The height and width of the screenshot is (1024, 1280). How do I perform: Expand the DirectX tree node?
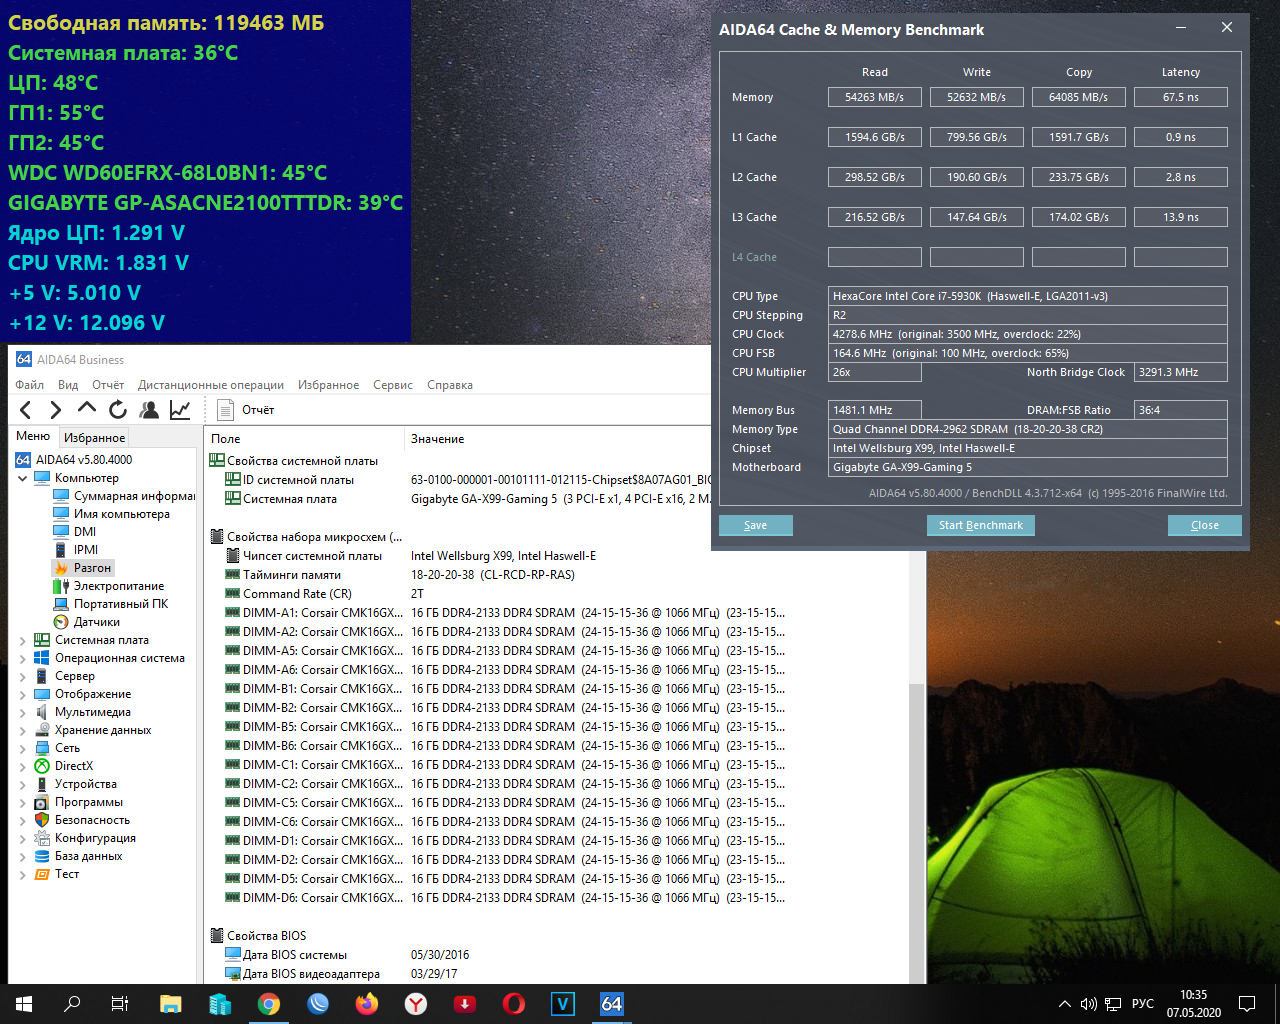point(23,766)
